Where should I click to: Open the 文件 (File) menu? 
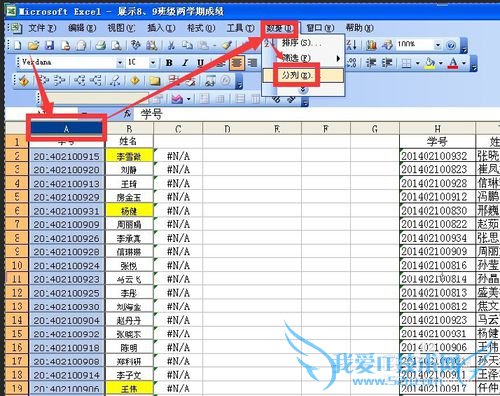pyautogui.click(x=41, y=28)
